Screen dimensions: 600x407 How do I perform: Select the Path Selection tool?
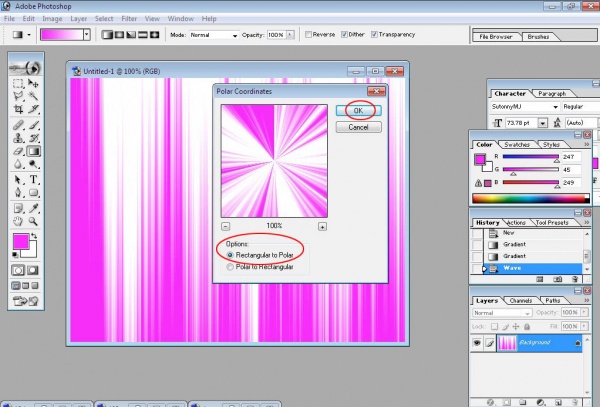click(18, 179)
